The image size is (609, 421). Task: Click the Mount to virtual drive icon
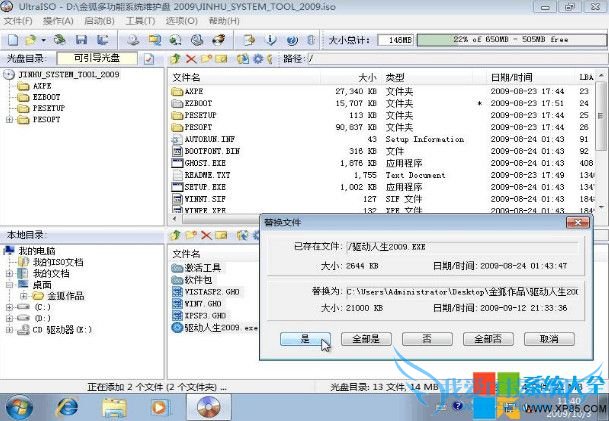tap(197, 40)
